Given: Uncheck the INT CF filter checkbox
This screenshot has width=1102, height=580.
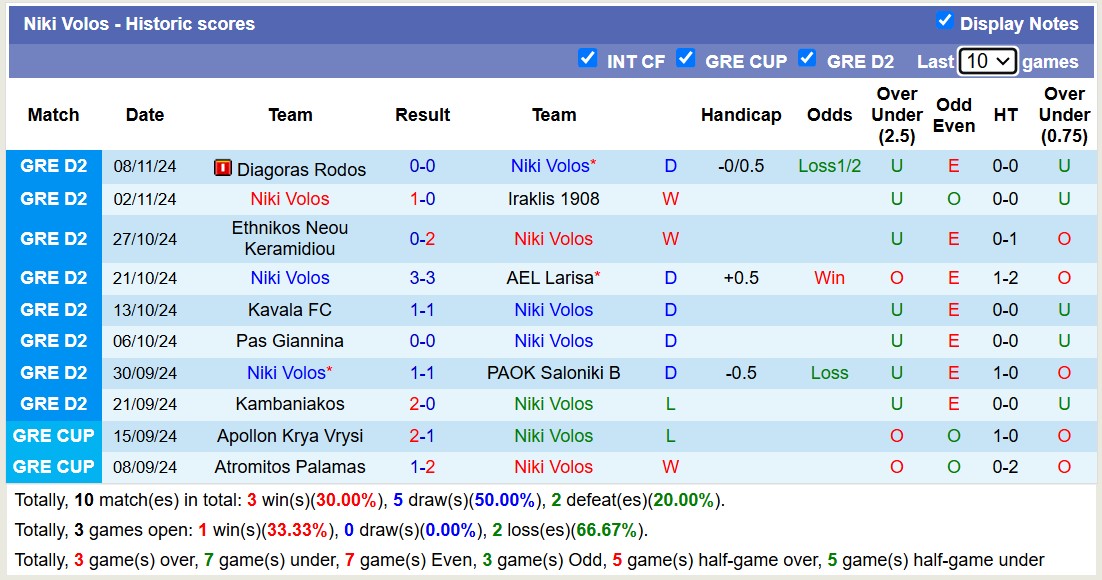Looking at the screenshot, I should tap(588, 58).
